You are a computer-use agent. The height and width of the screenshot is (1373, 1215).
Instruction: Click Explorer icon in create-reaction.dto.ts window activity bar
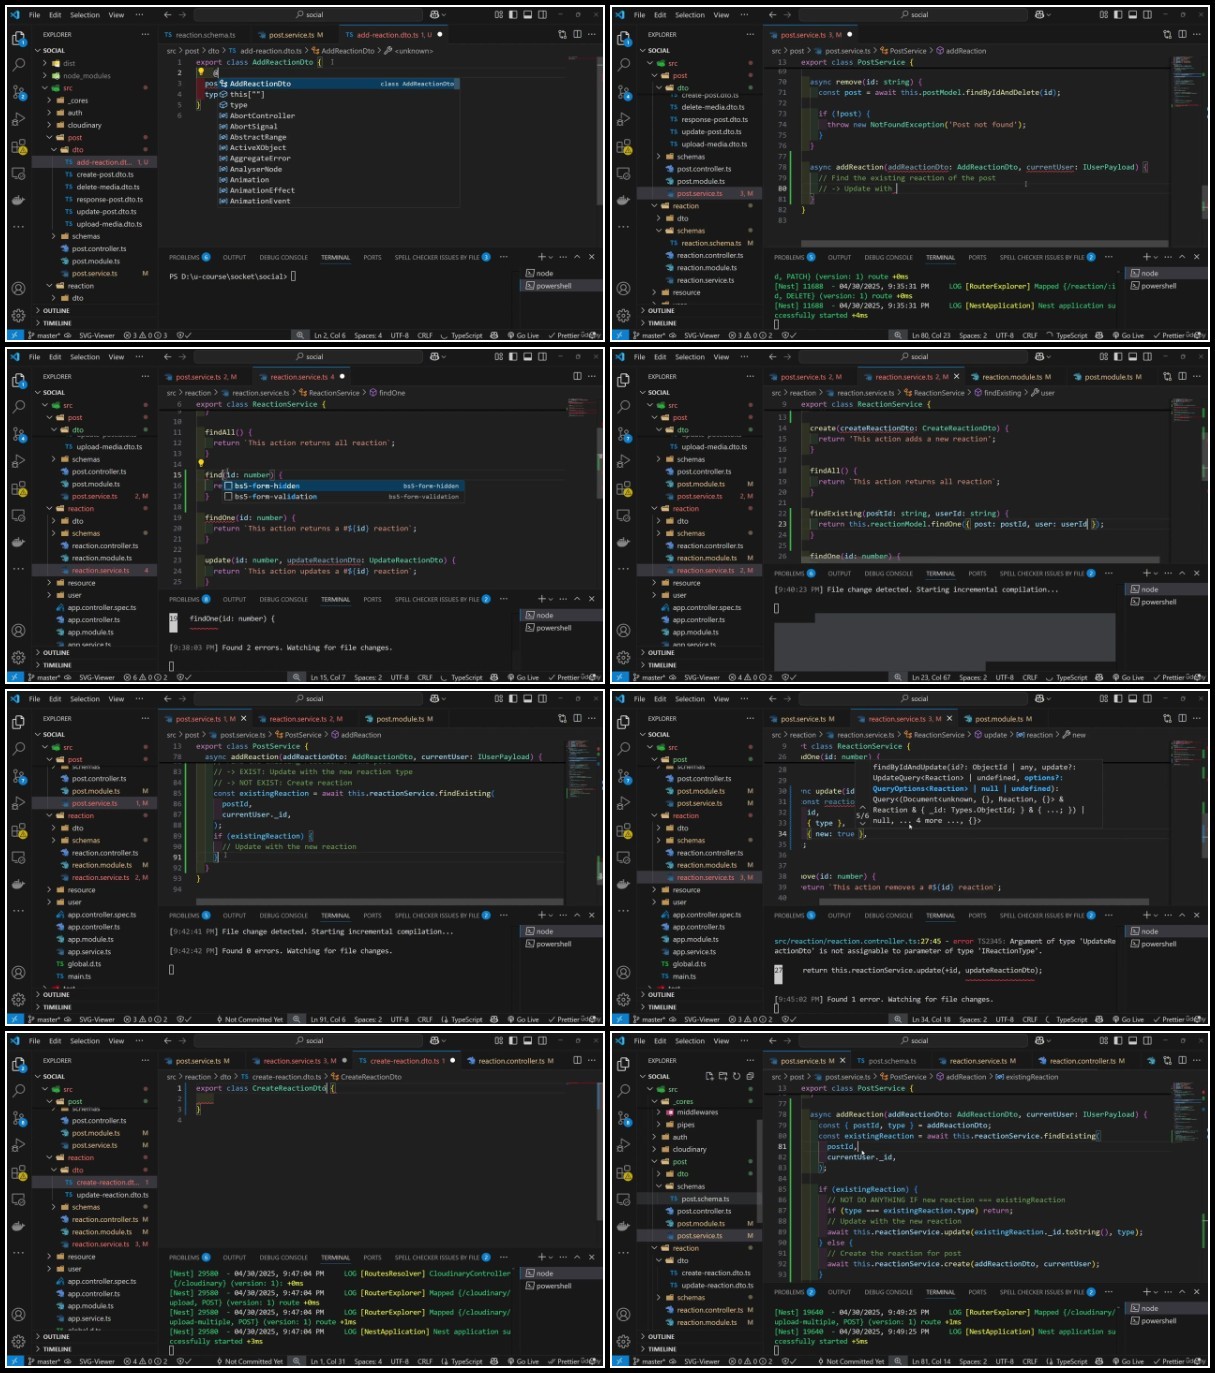(x=19, y=1064)
